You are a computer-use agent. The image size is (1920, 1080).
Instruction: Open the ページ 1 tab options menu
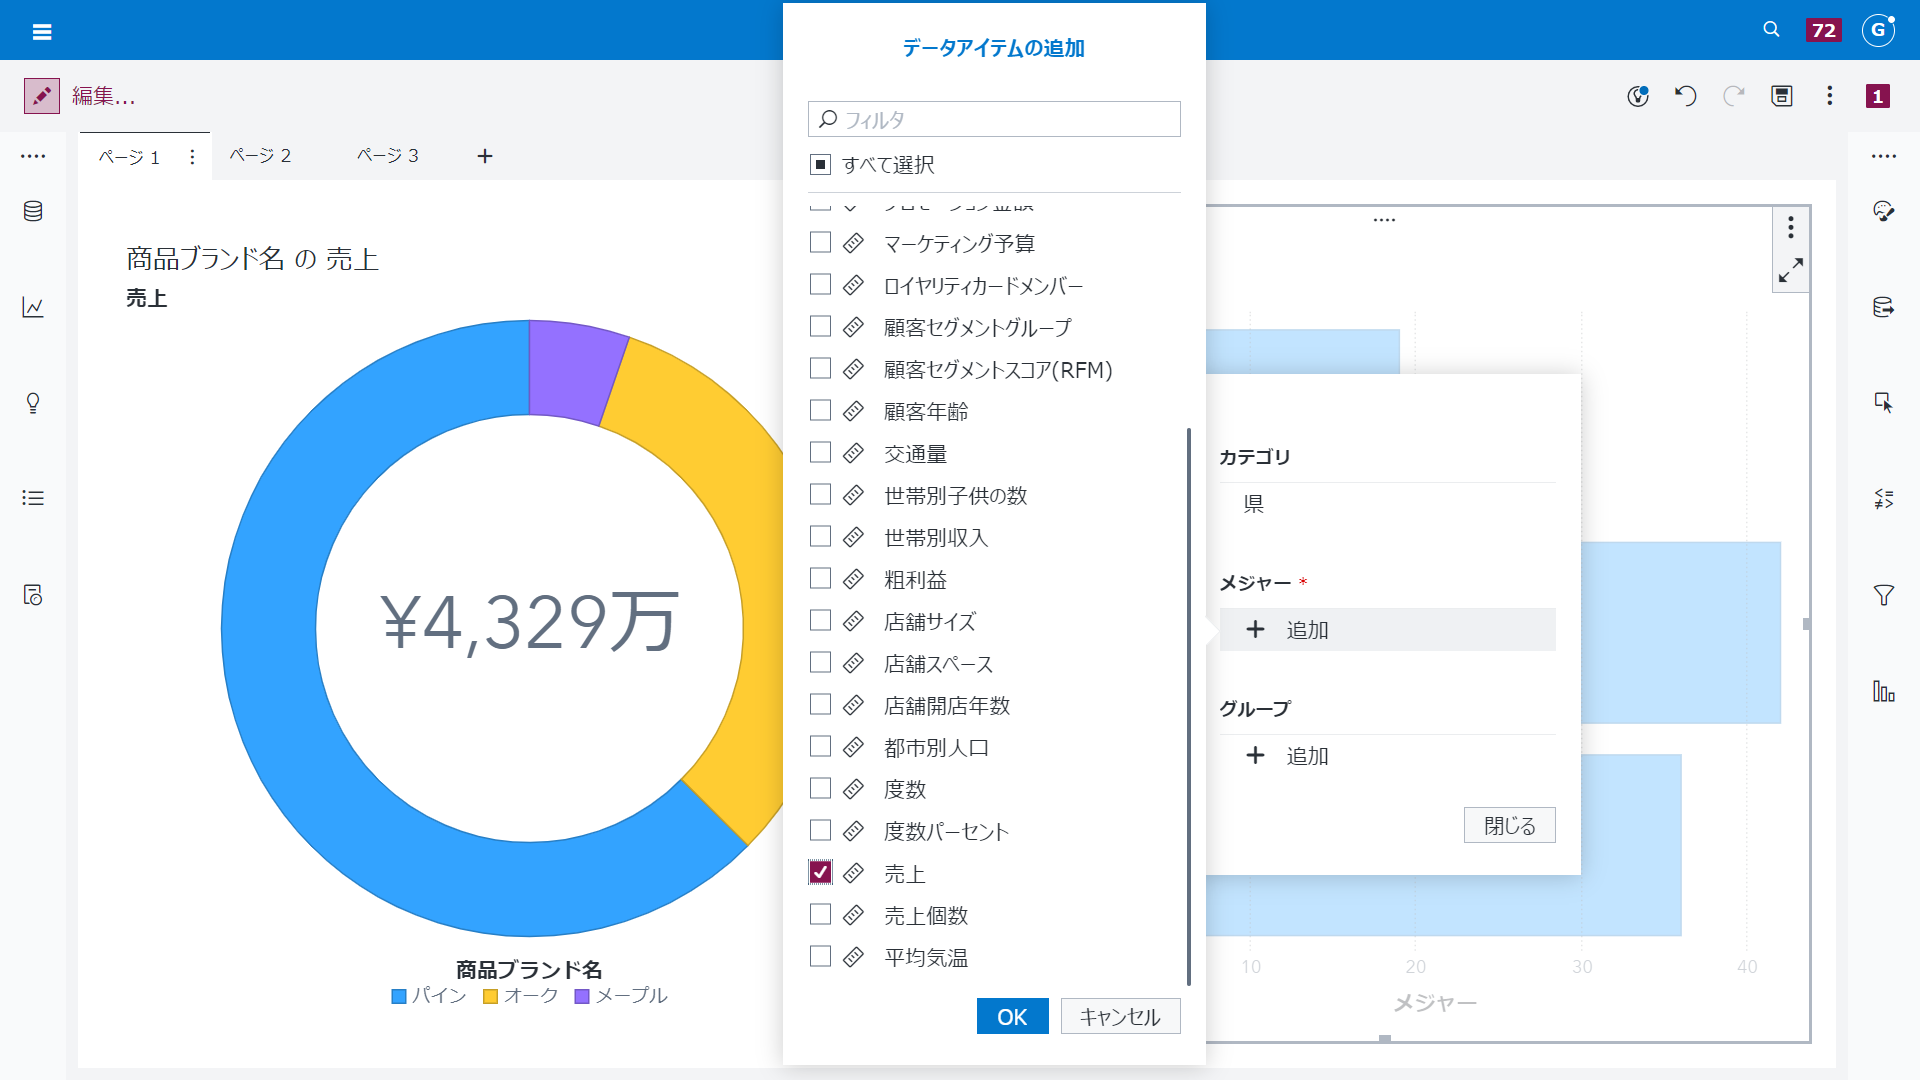[x=192, y=157]
